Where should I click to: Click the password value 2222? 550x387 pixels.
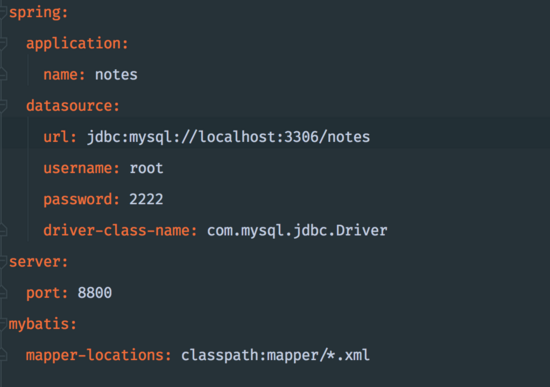(146, 199)
